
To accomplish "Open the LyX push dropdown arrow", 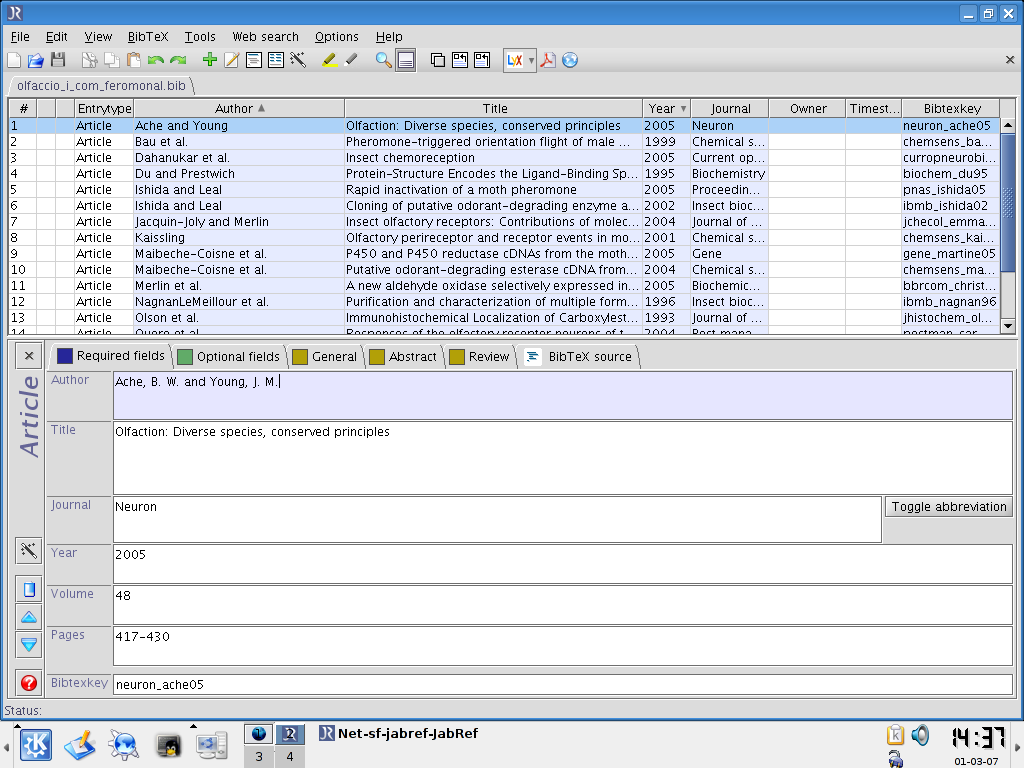I will pos(531,60).
